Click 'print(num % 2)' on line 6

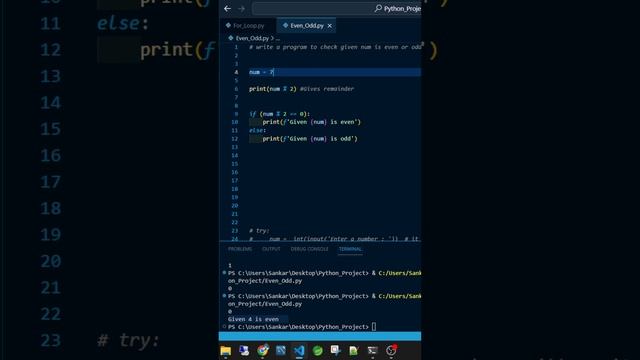[x=273, y=89]
